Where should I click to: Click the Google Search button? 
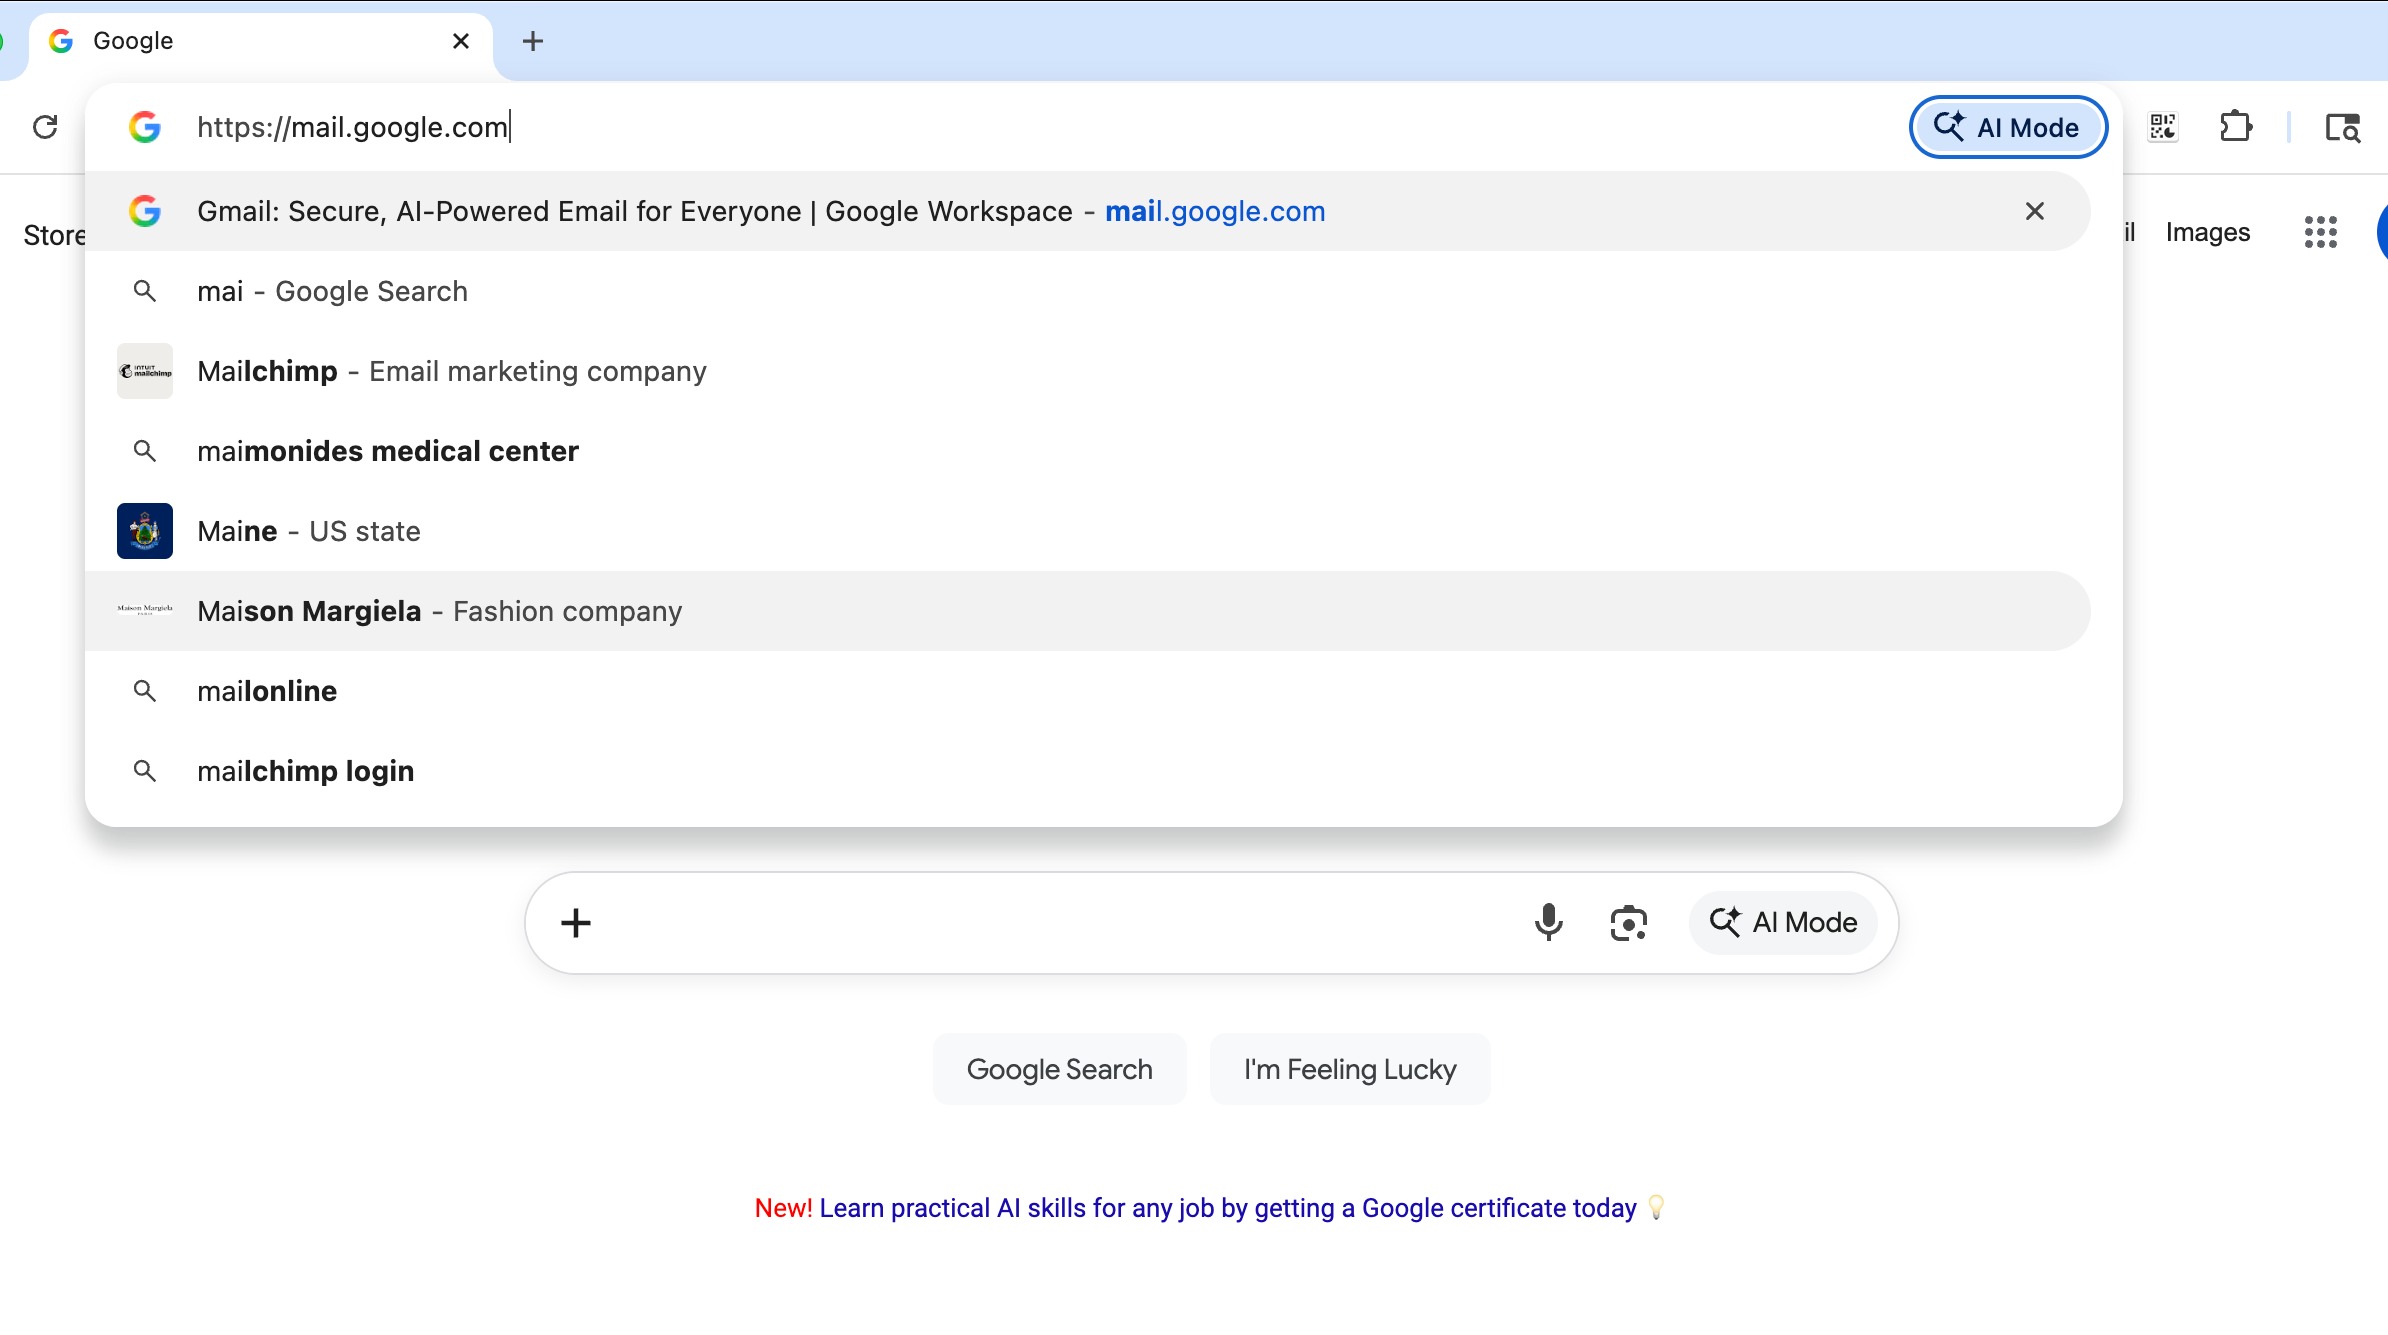[x=1060, y=1069]
